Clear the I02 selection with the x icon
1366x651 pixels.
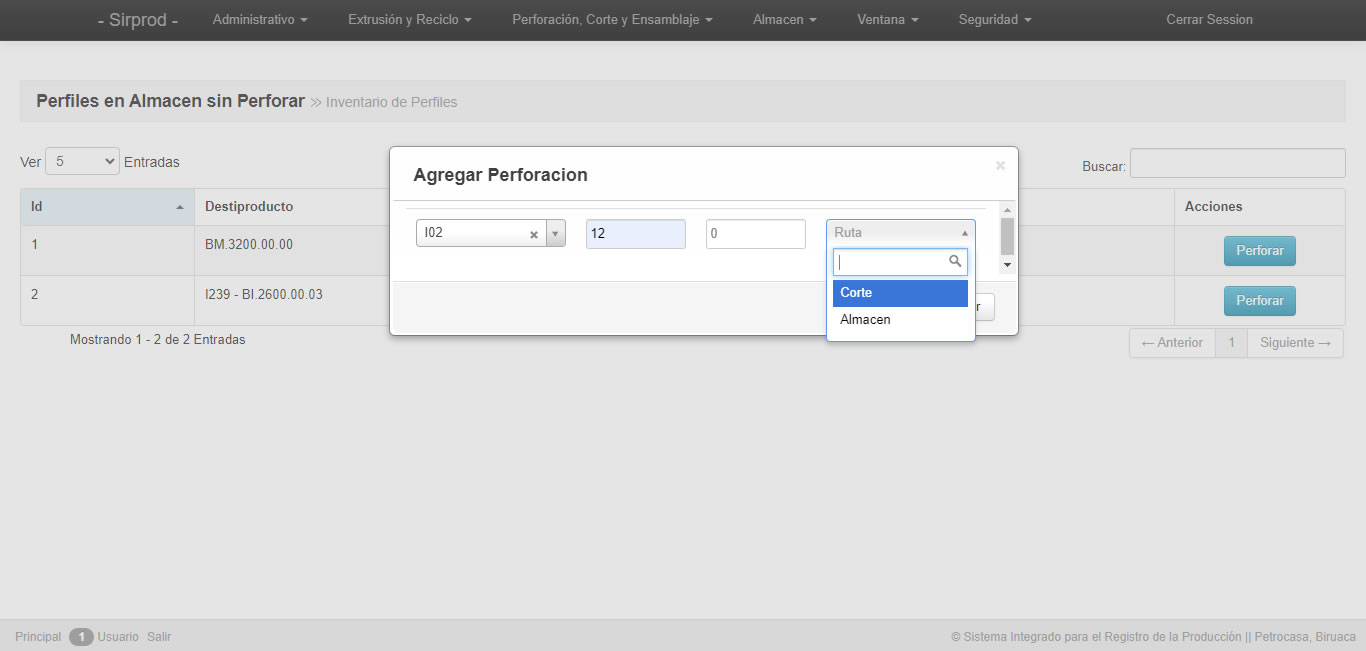(x=534, y=234)
